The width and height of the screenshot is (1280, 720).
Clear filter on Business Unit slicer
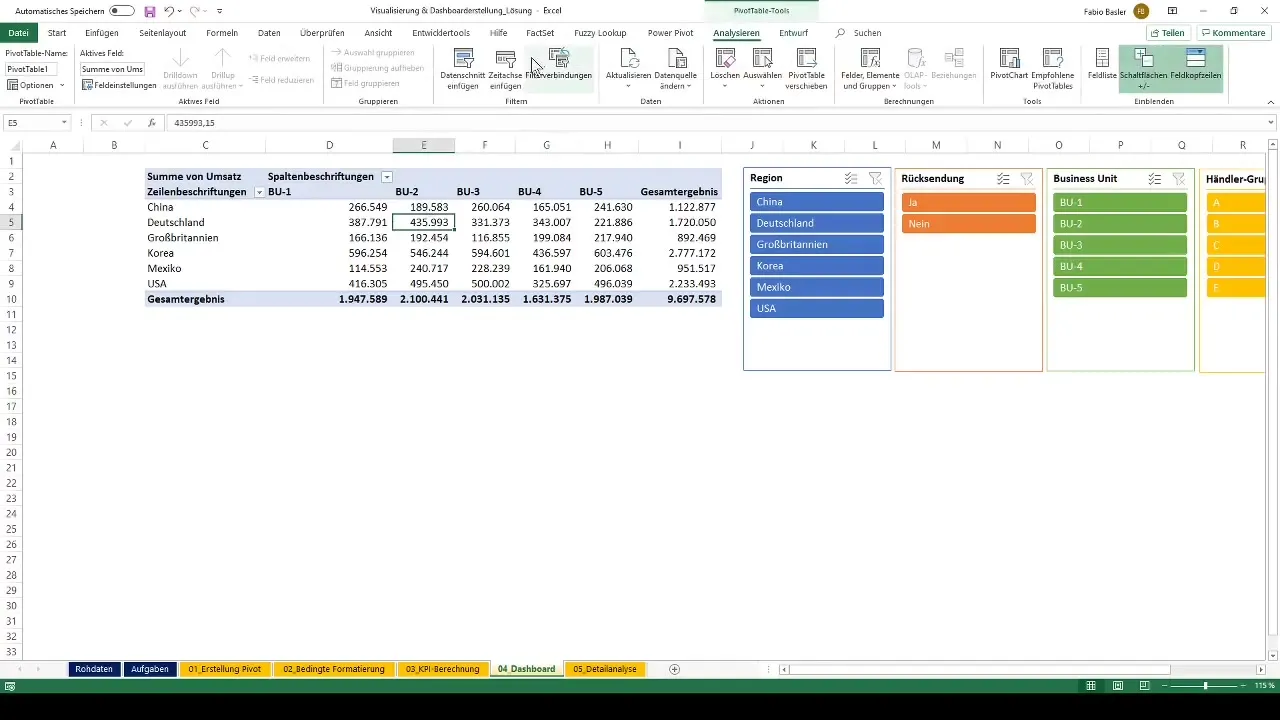click(1179, 178)
